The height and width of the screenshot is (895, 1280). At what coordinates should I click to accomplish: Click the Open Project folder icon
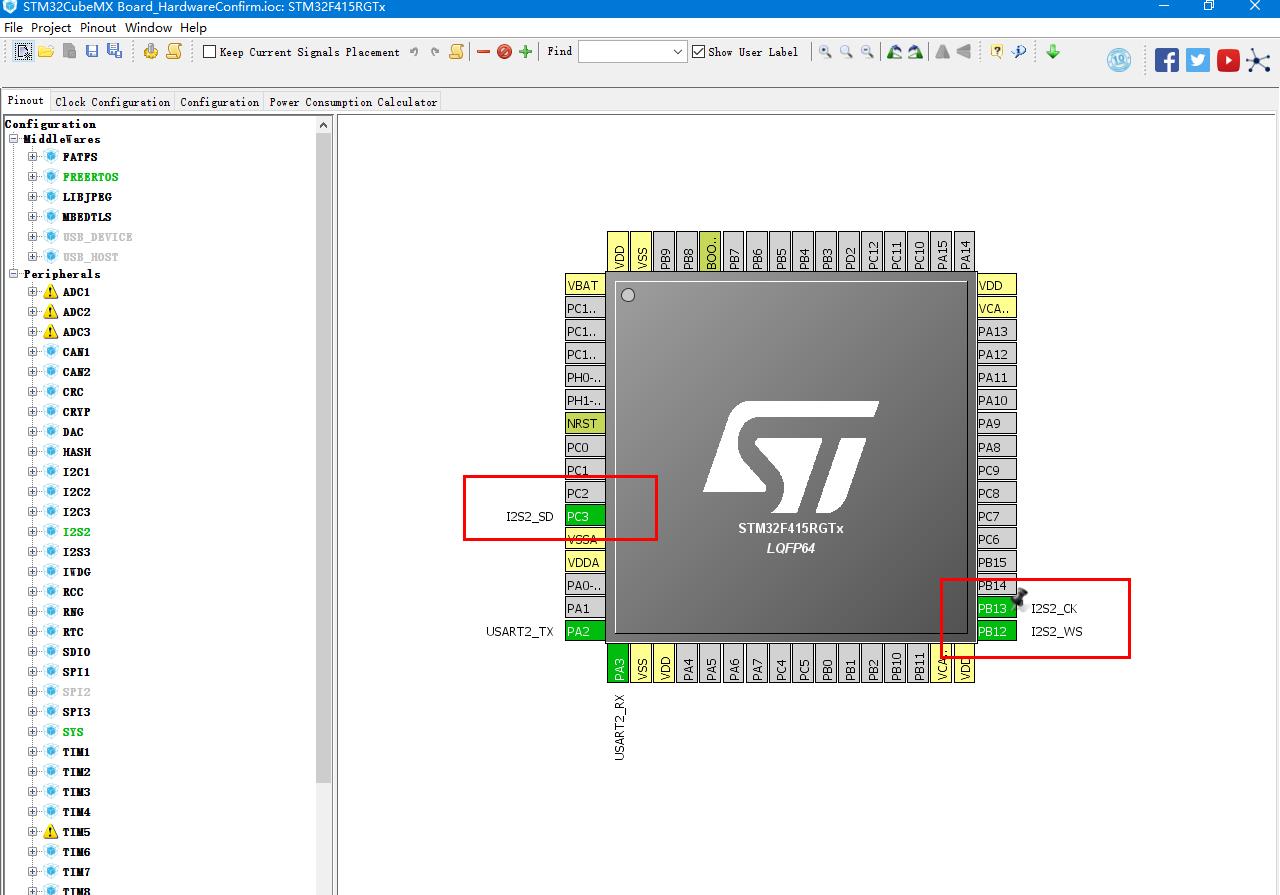tap(46, 51)
